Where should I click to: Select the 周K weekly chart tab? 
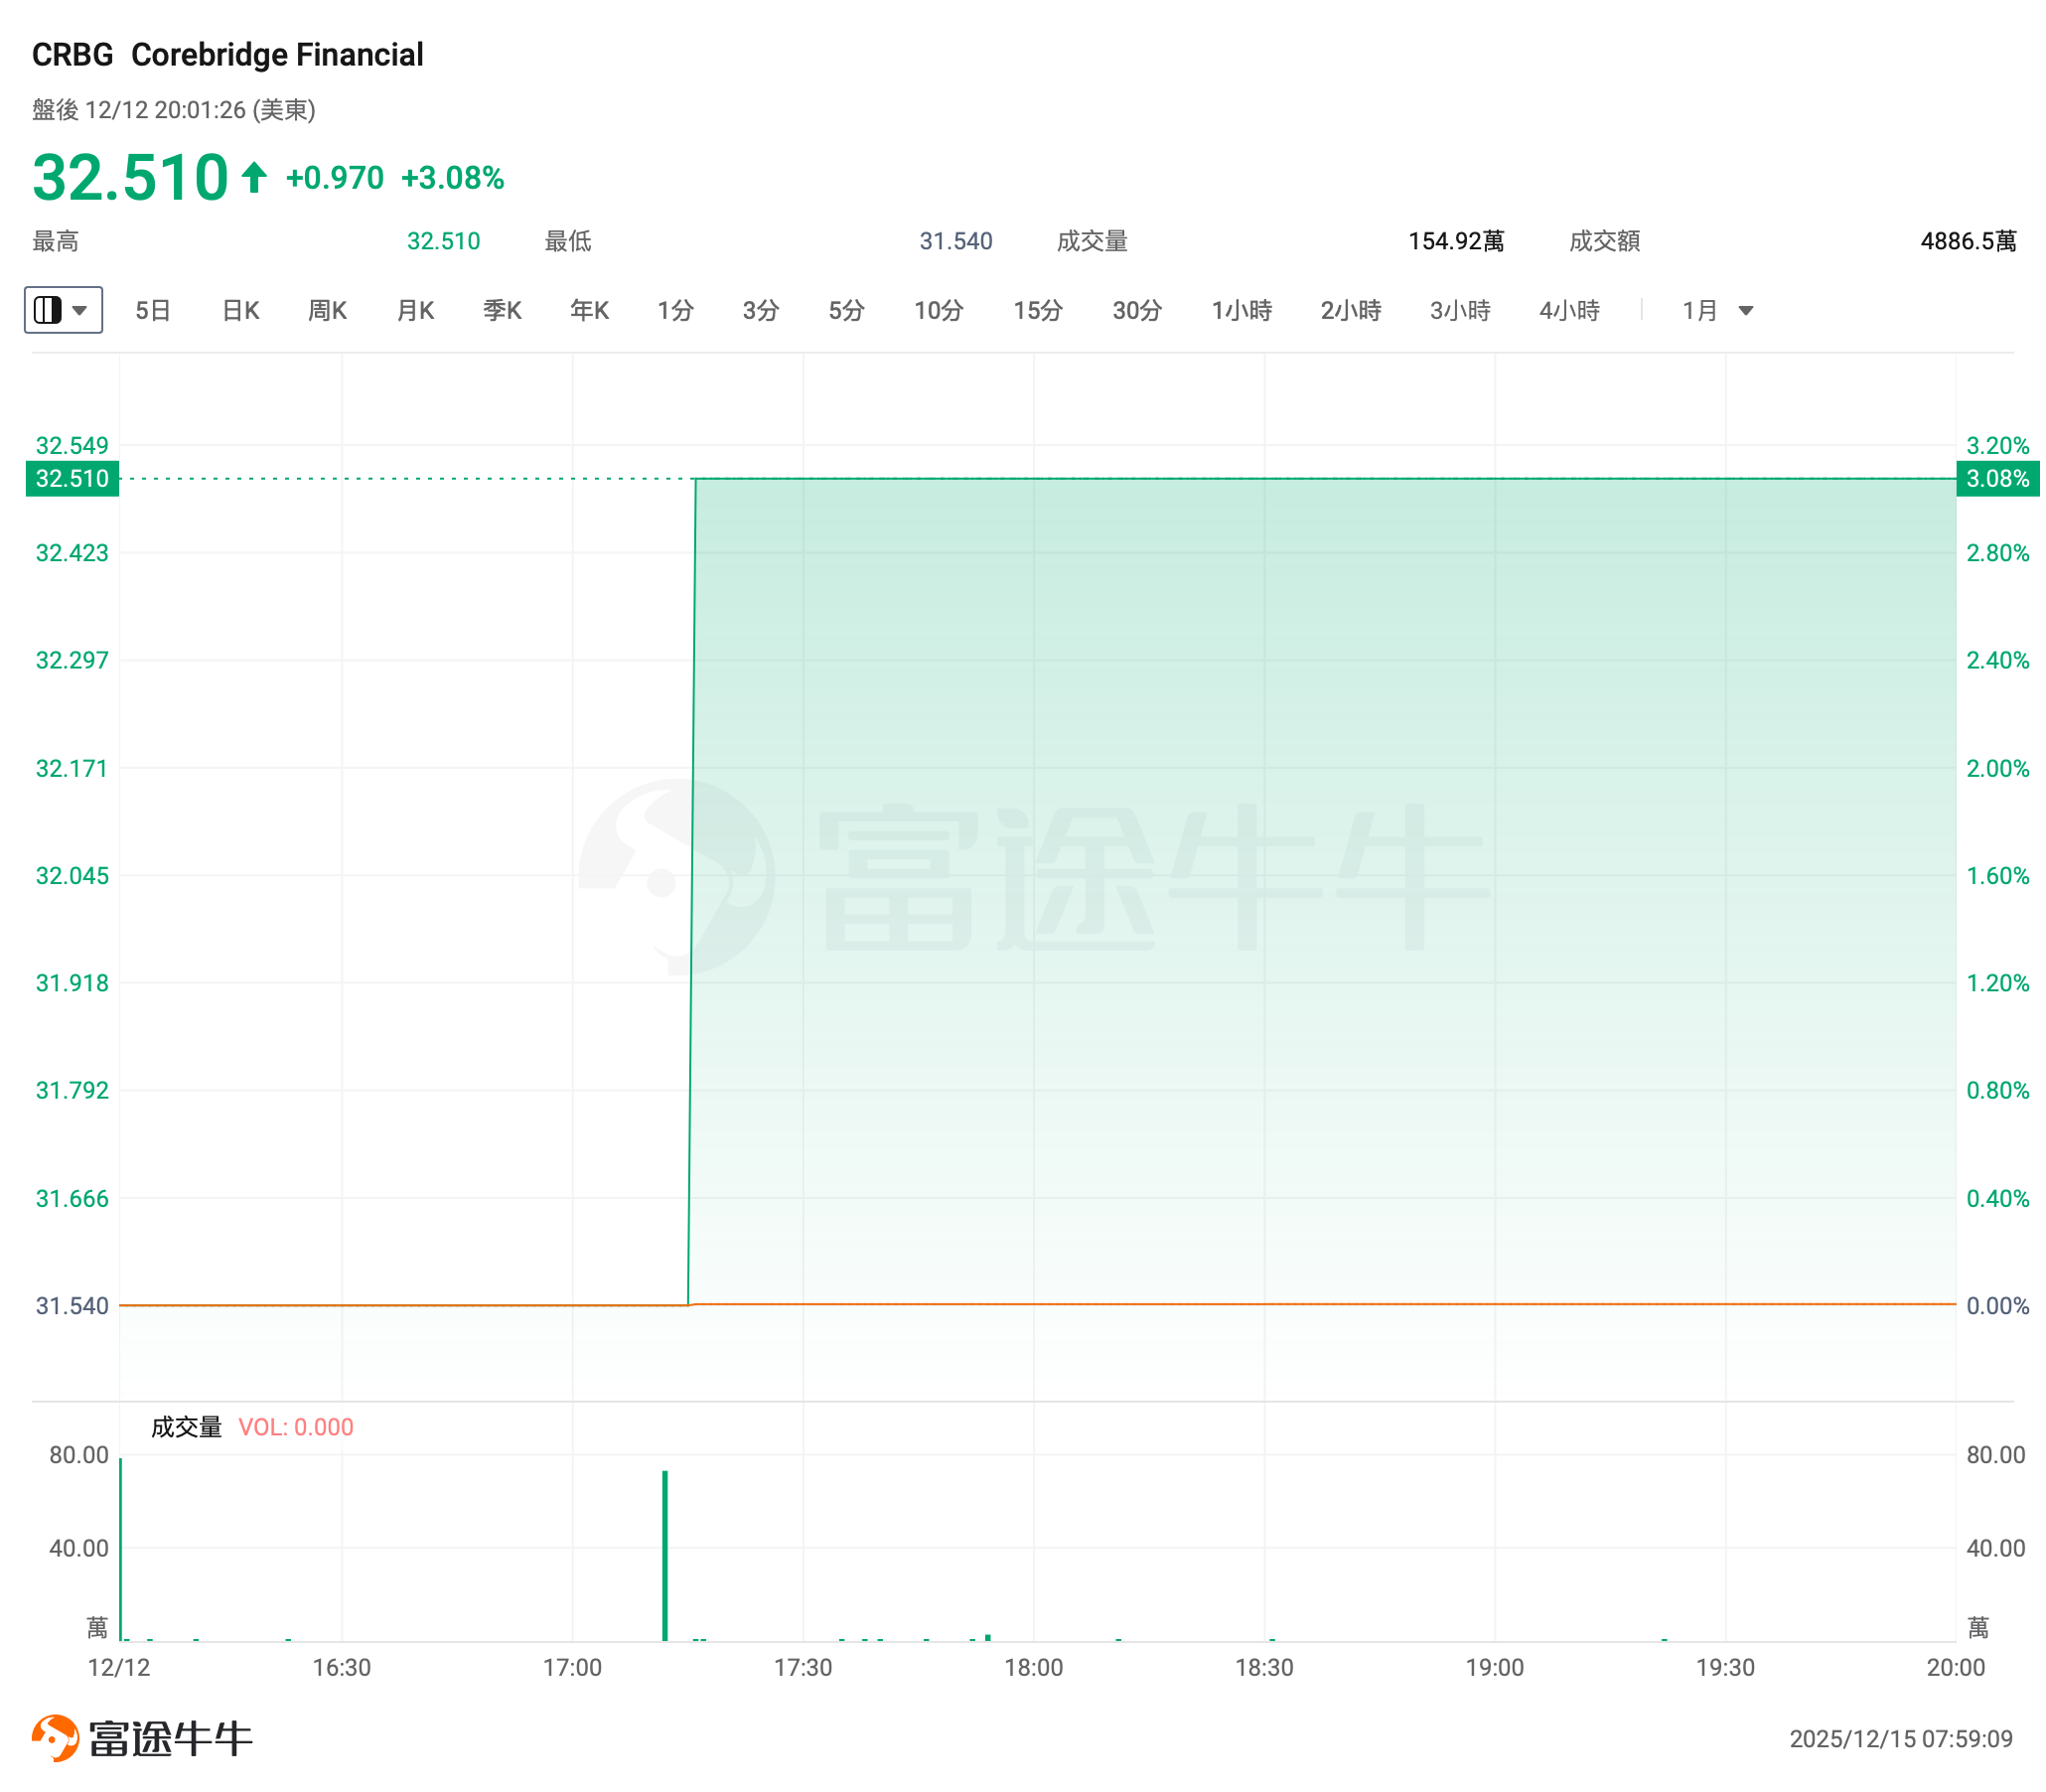click(327, 310)
